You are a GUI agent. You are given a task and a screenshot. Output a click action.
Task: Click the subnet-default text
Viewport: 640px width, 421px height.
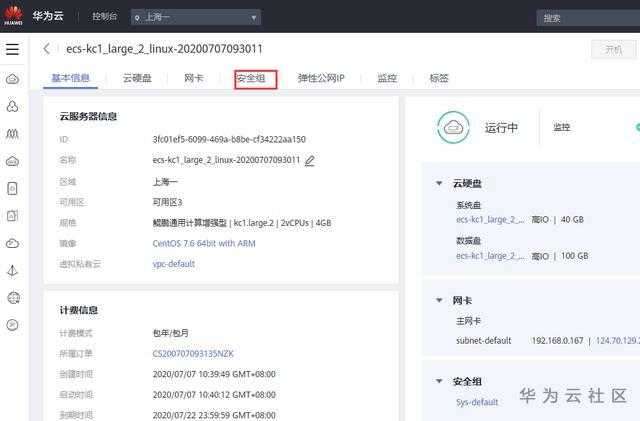484,341
